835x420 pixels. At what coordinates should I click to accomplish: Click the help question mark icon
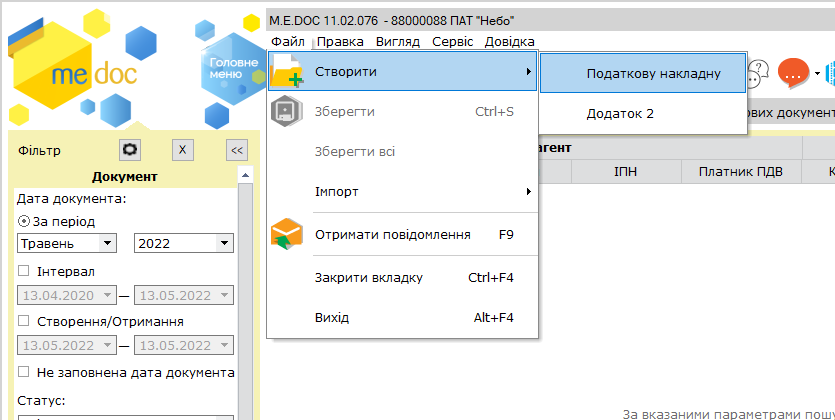pyautogui.click(x=757, y=73)
